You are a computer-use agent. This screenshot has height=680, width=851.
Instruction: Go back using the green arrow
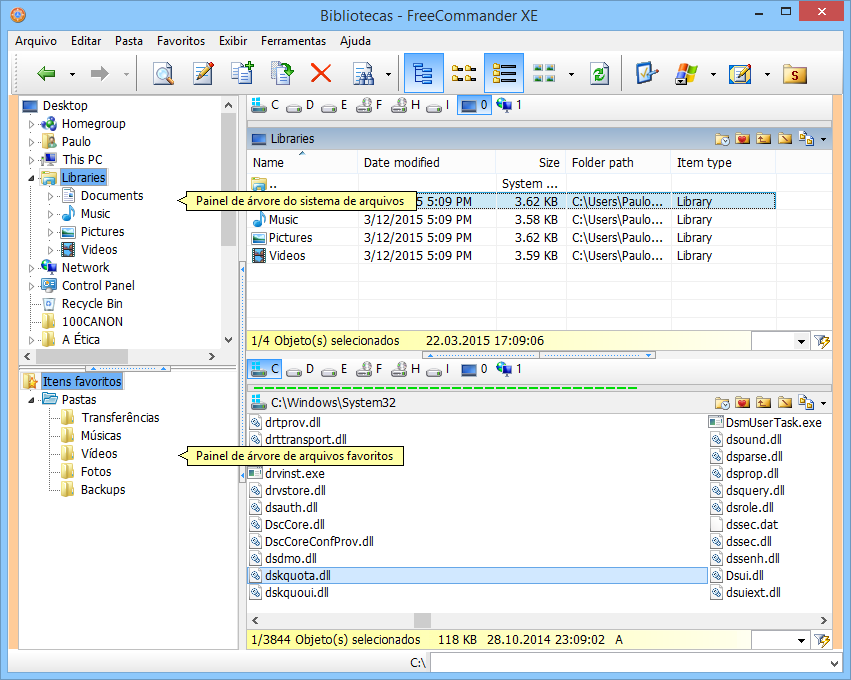pos(46,73)
